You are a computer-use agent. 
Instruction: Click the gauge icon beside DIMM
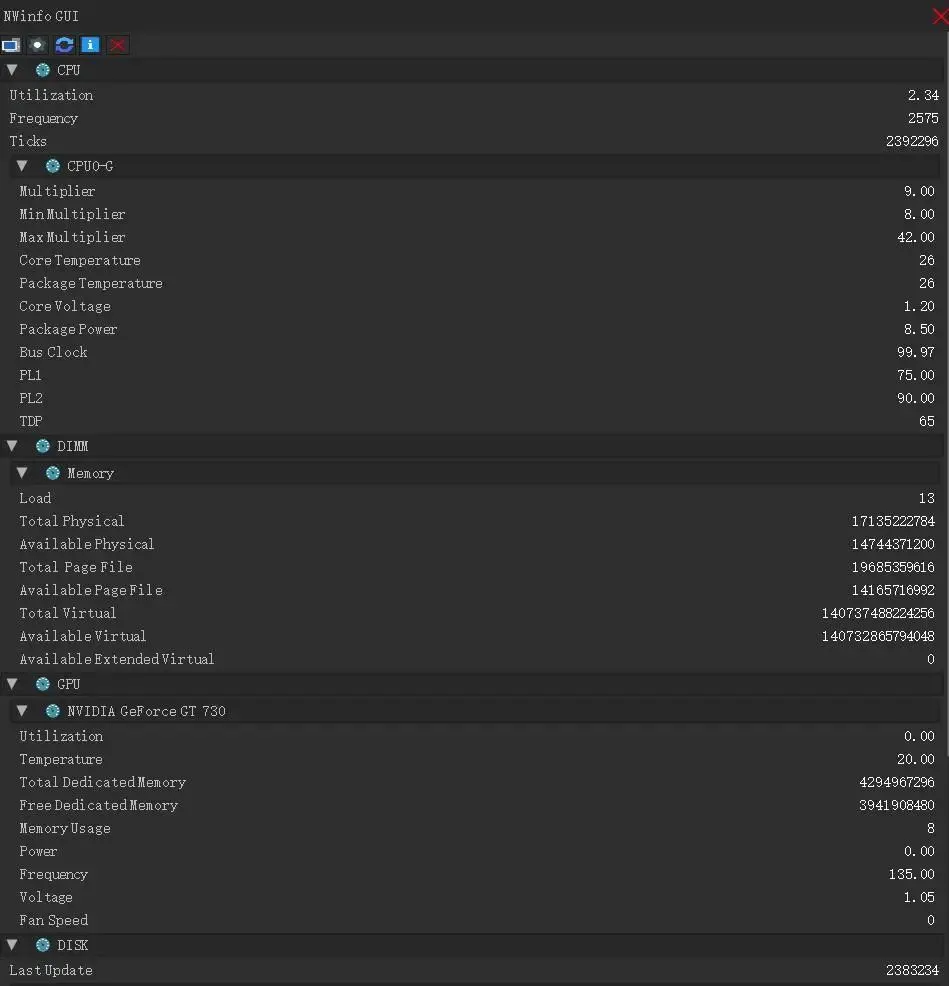pyautogui.click(x=43, y=446)
